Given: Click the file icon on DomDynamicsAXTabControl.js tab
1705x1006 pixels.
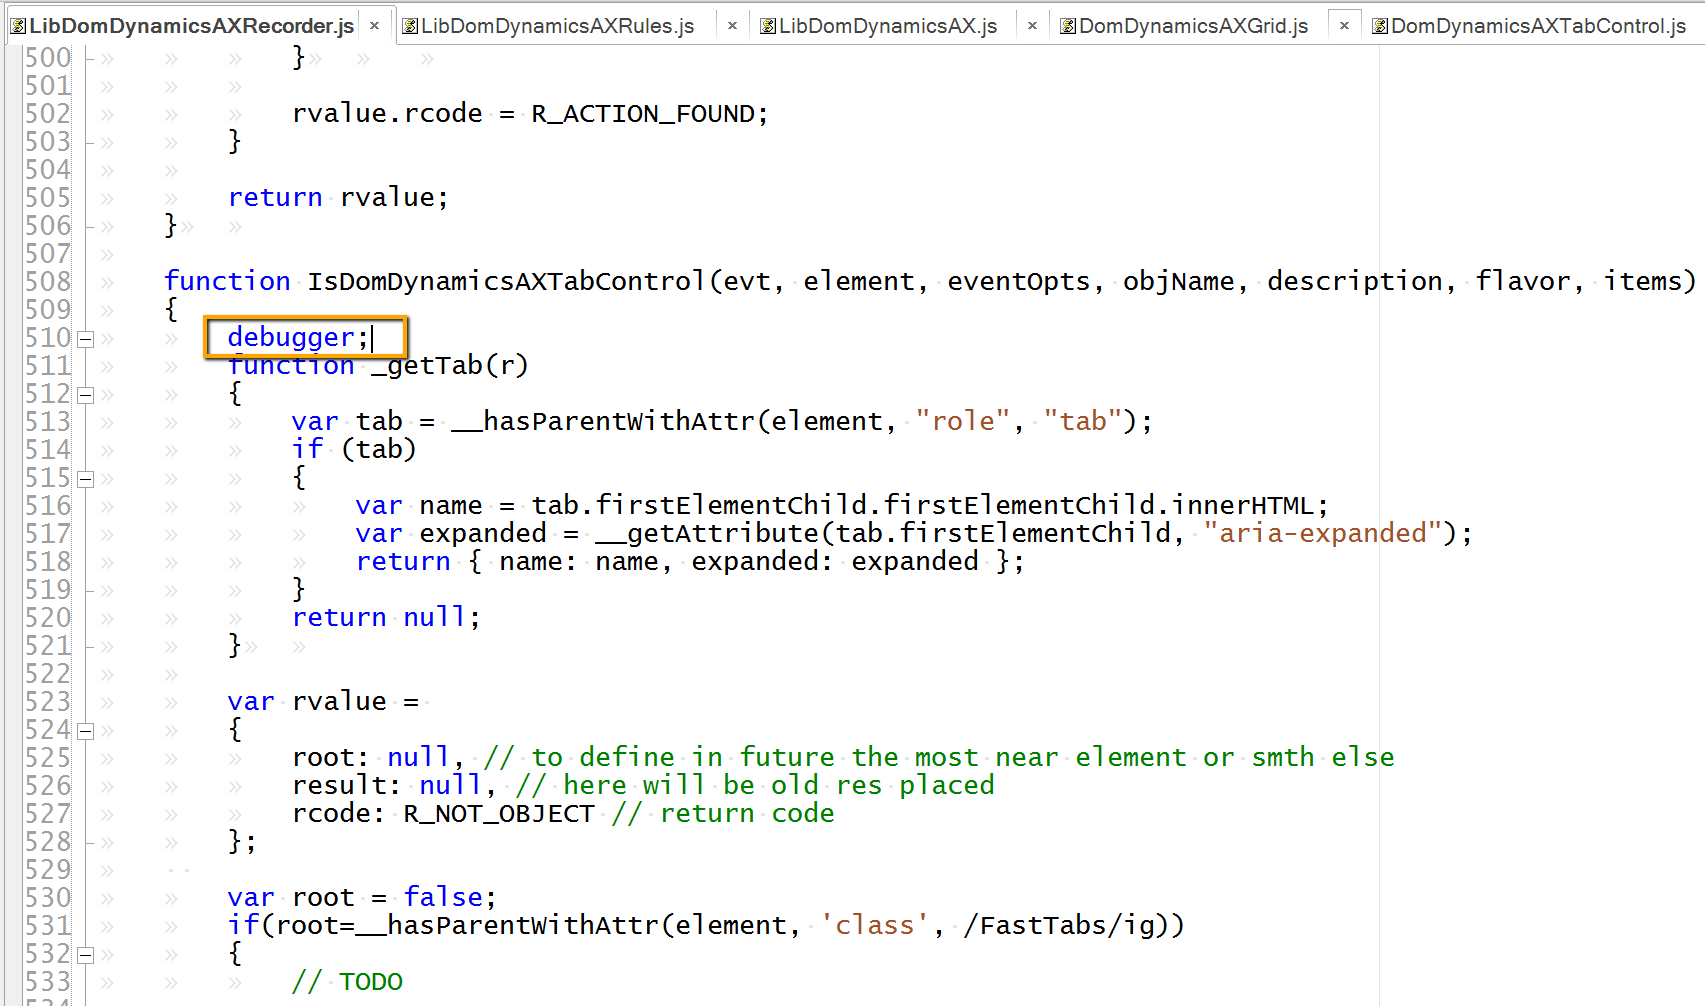Looking at the screenshot, I should [x=1379, y=26].
